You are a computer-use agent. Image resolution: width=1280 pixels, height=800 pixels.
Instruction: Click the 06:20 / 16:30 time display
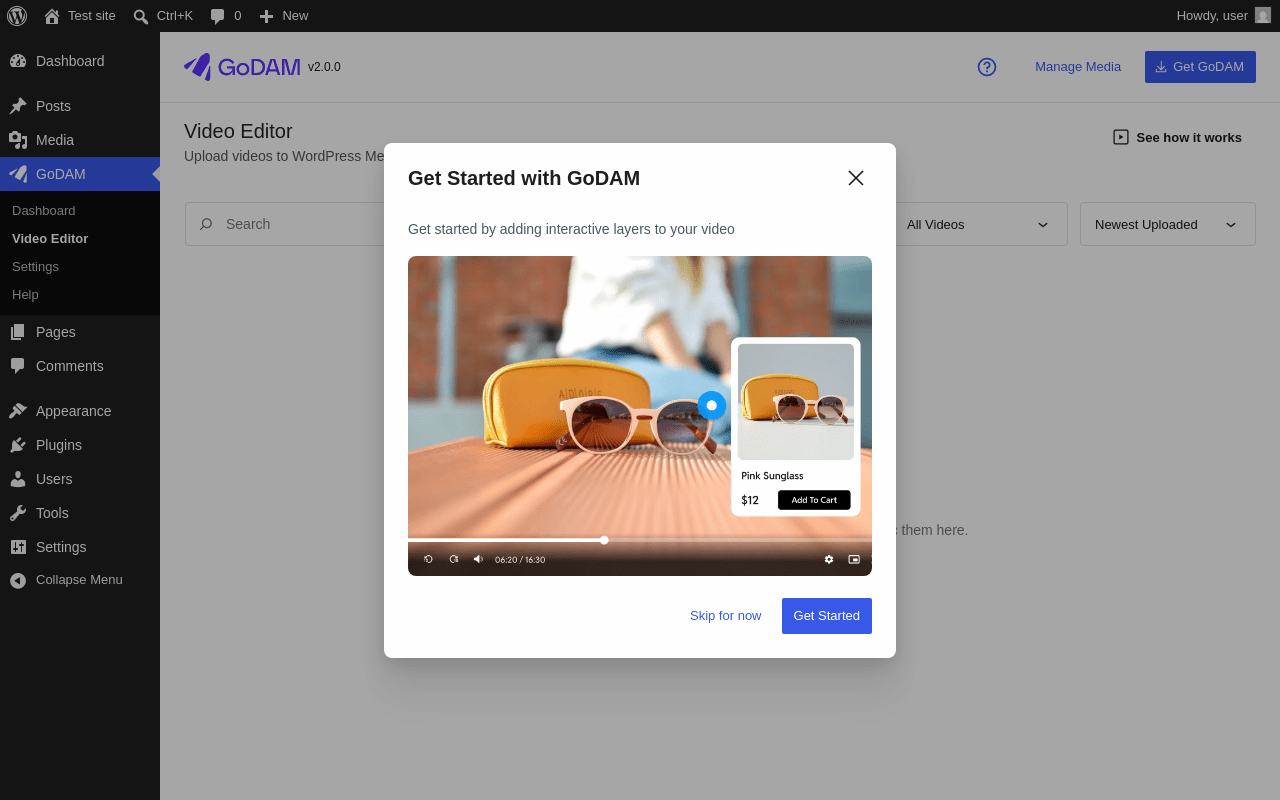coord(520,560)
